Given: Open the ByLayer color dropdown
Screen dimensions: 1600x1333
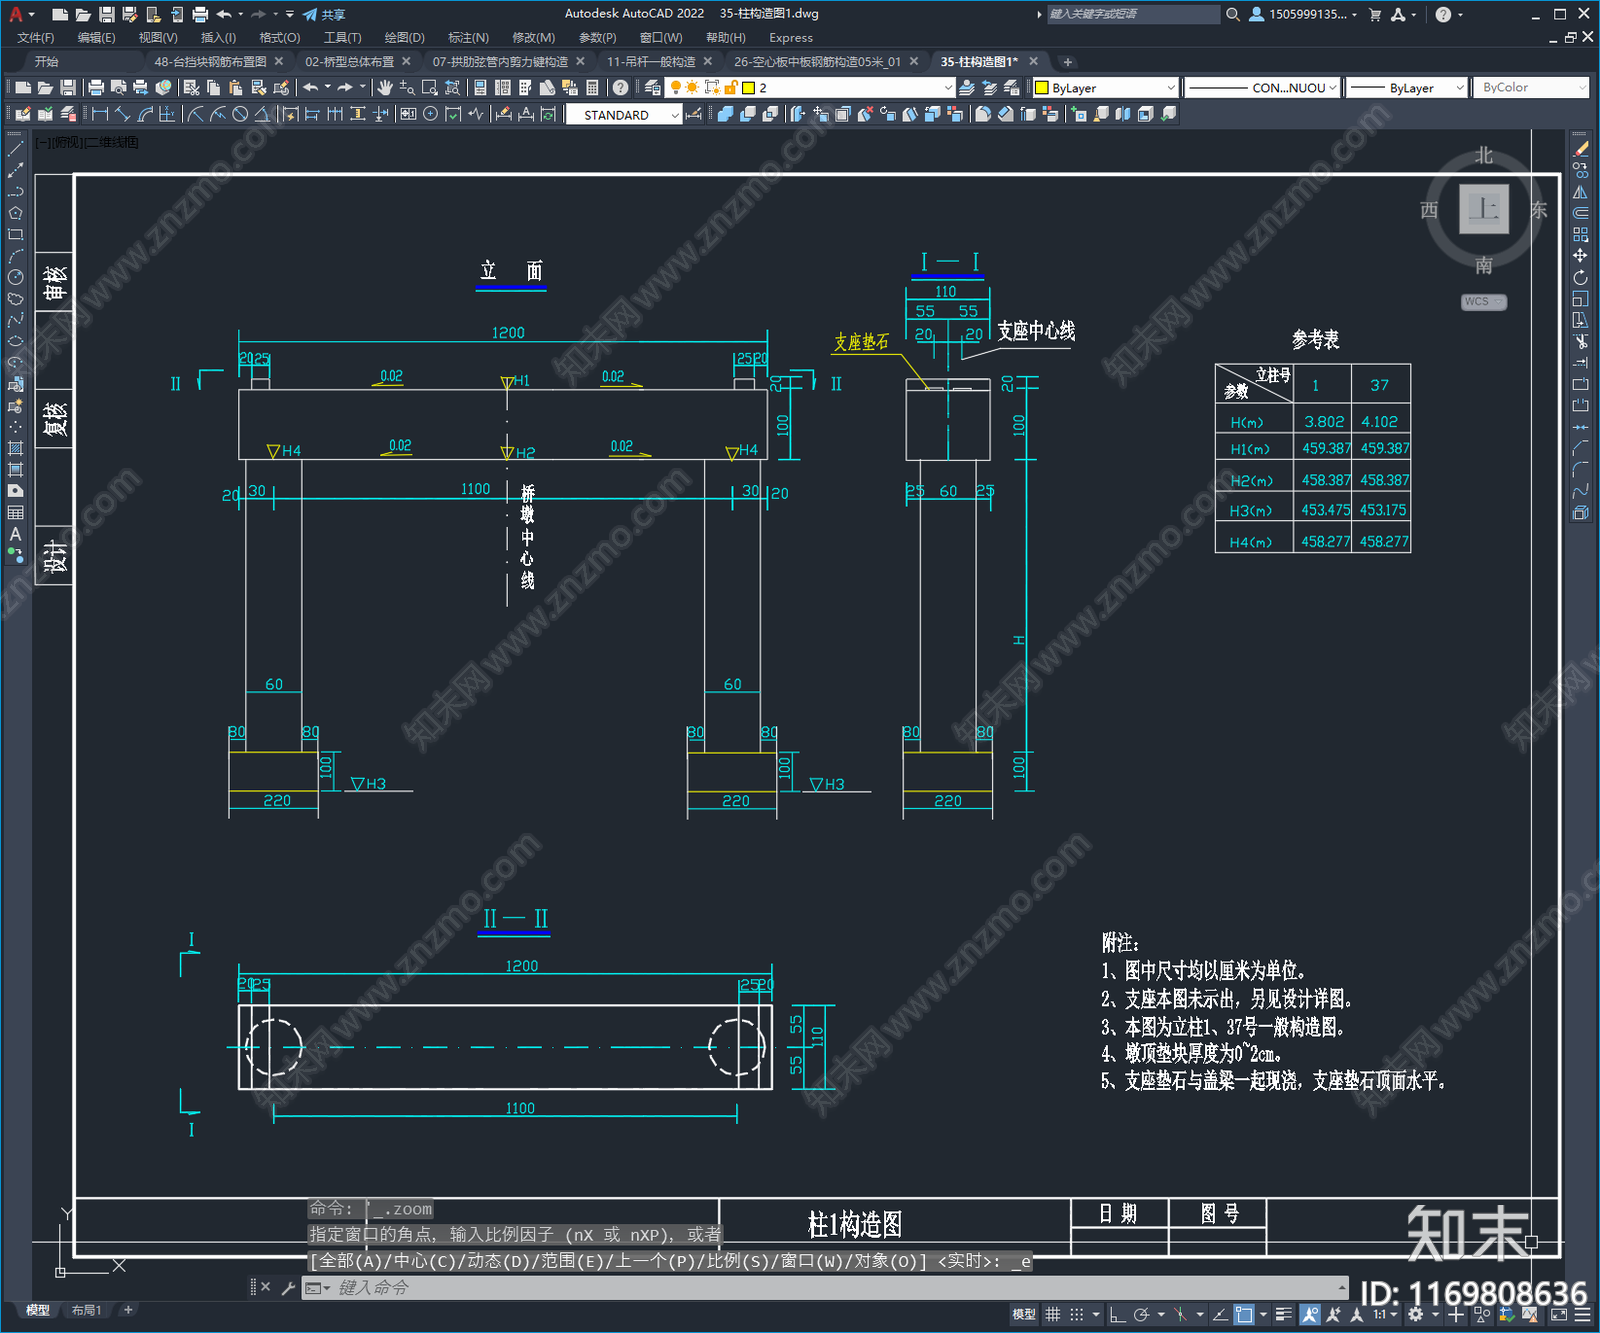Looking at the screenshot, I should (x=1105, y=88).
